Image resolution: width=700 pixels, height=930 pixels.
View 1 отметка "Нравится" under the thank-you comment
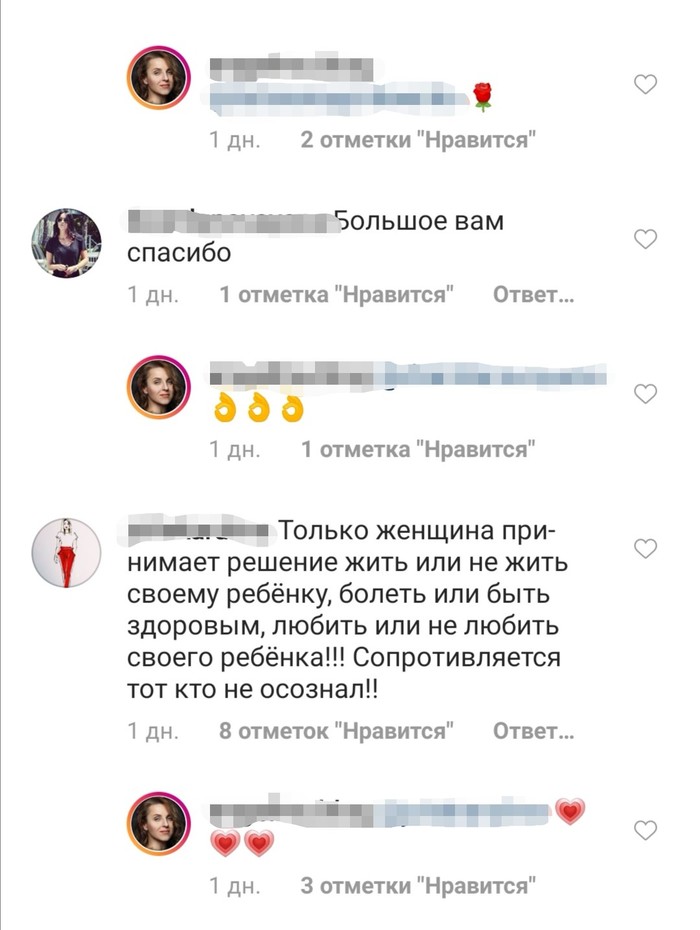[x=337, y=295]
